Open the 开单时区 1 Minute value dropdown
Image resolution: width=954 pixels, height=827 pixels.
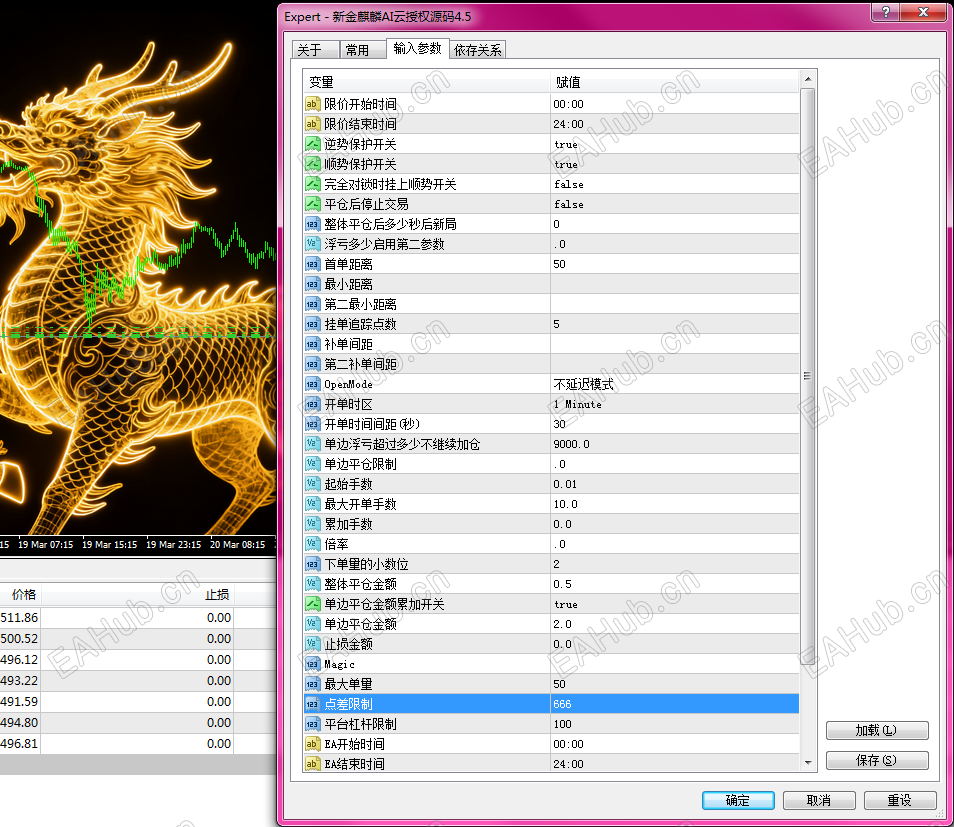(675, 404)
